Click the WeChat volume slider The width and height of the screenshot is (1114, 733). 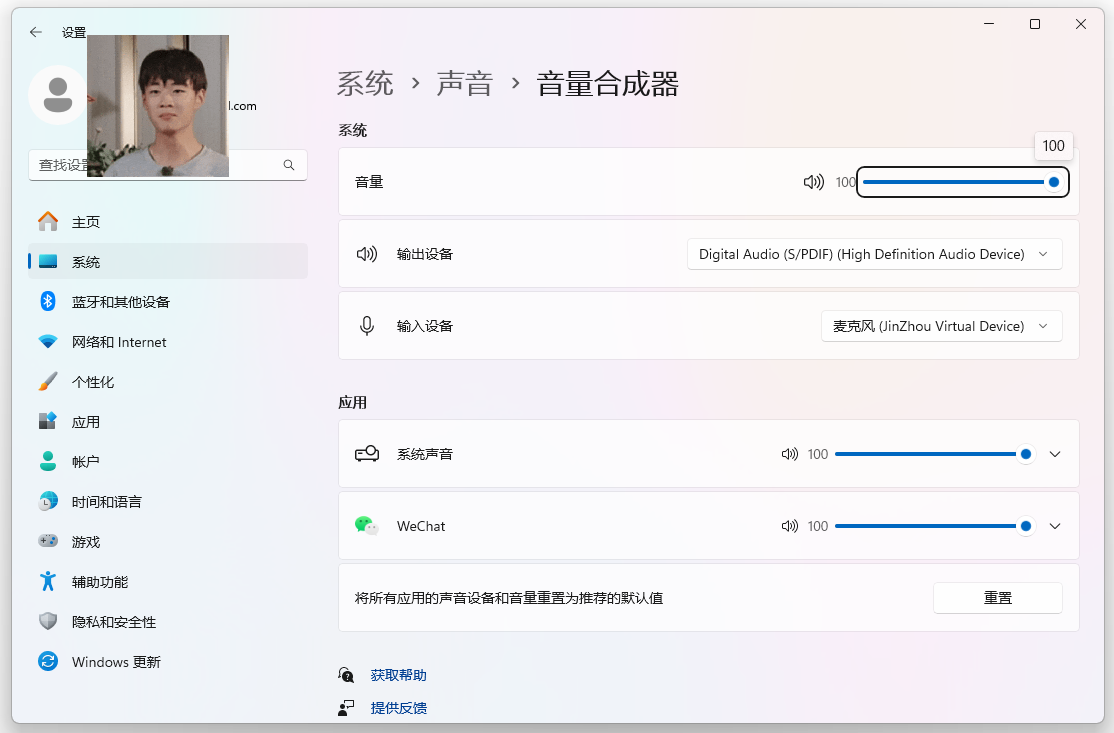pyautogui.click(x=934, y=526)
